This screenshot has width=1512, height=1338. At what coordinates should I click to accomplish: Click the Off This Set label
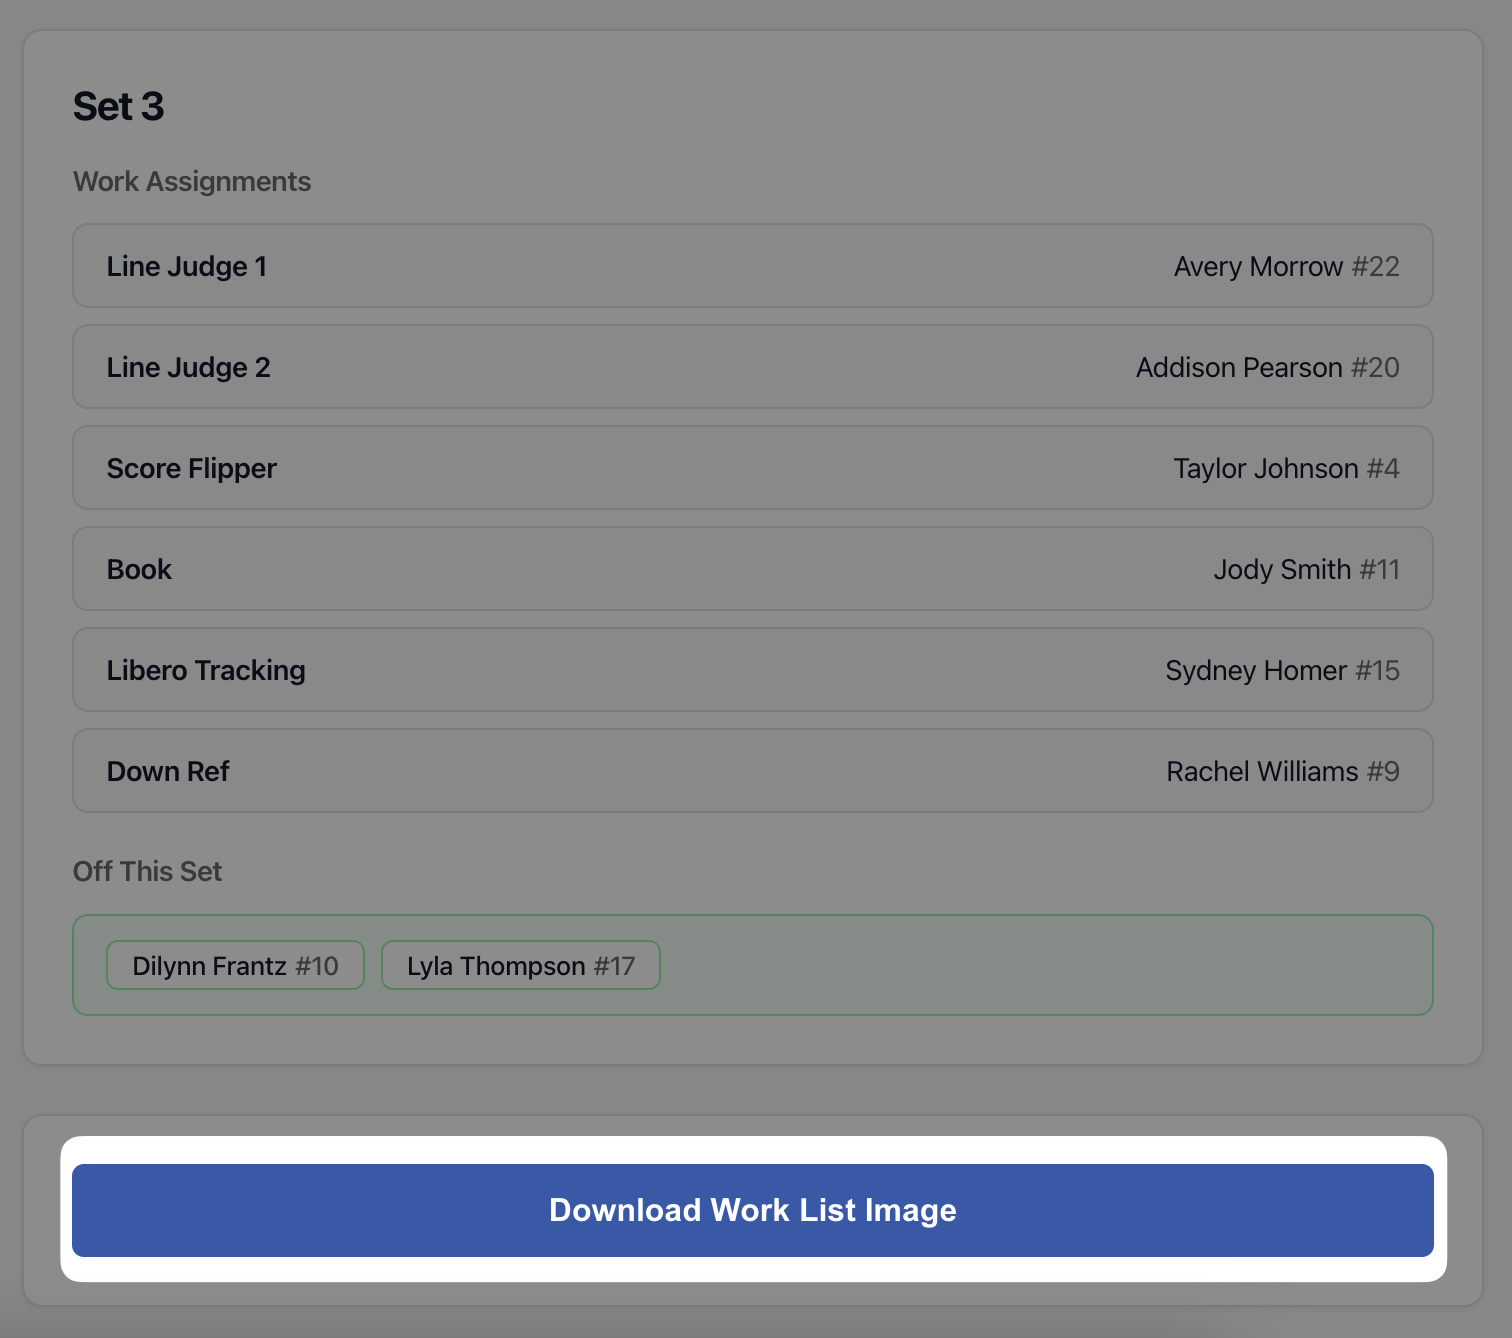pos(147,871)
